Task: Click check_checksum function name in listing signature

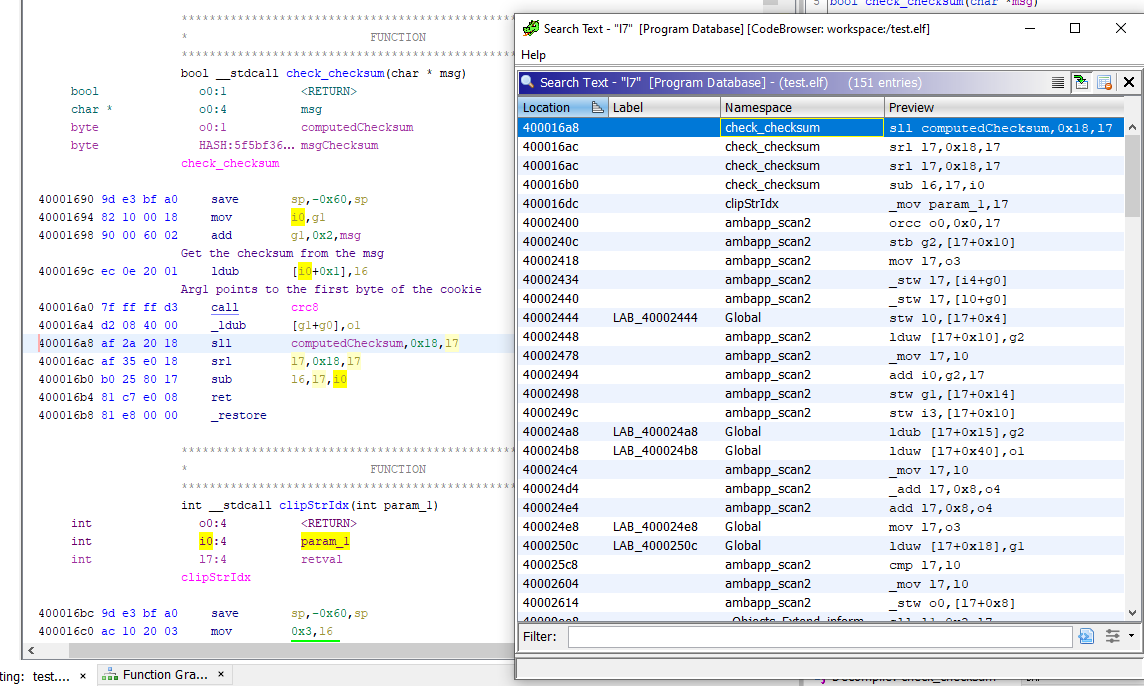Action: (335, 73)
